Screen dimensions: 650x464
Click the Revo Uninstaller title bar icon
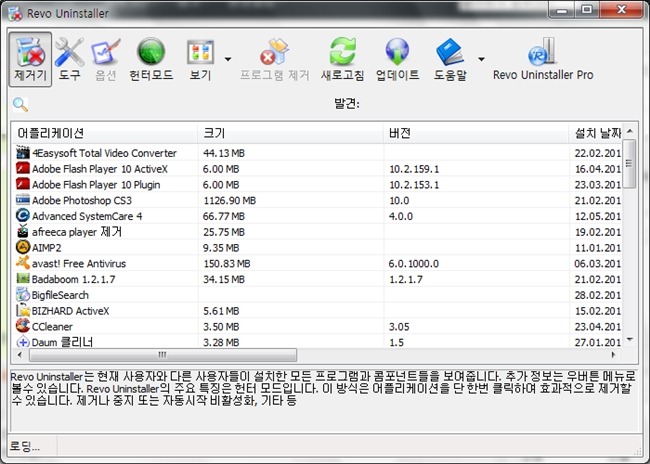(x=15, y=14)
